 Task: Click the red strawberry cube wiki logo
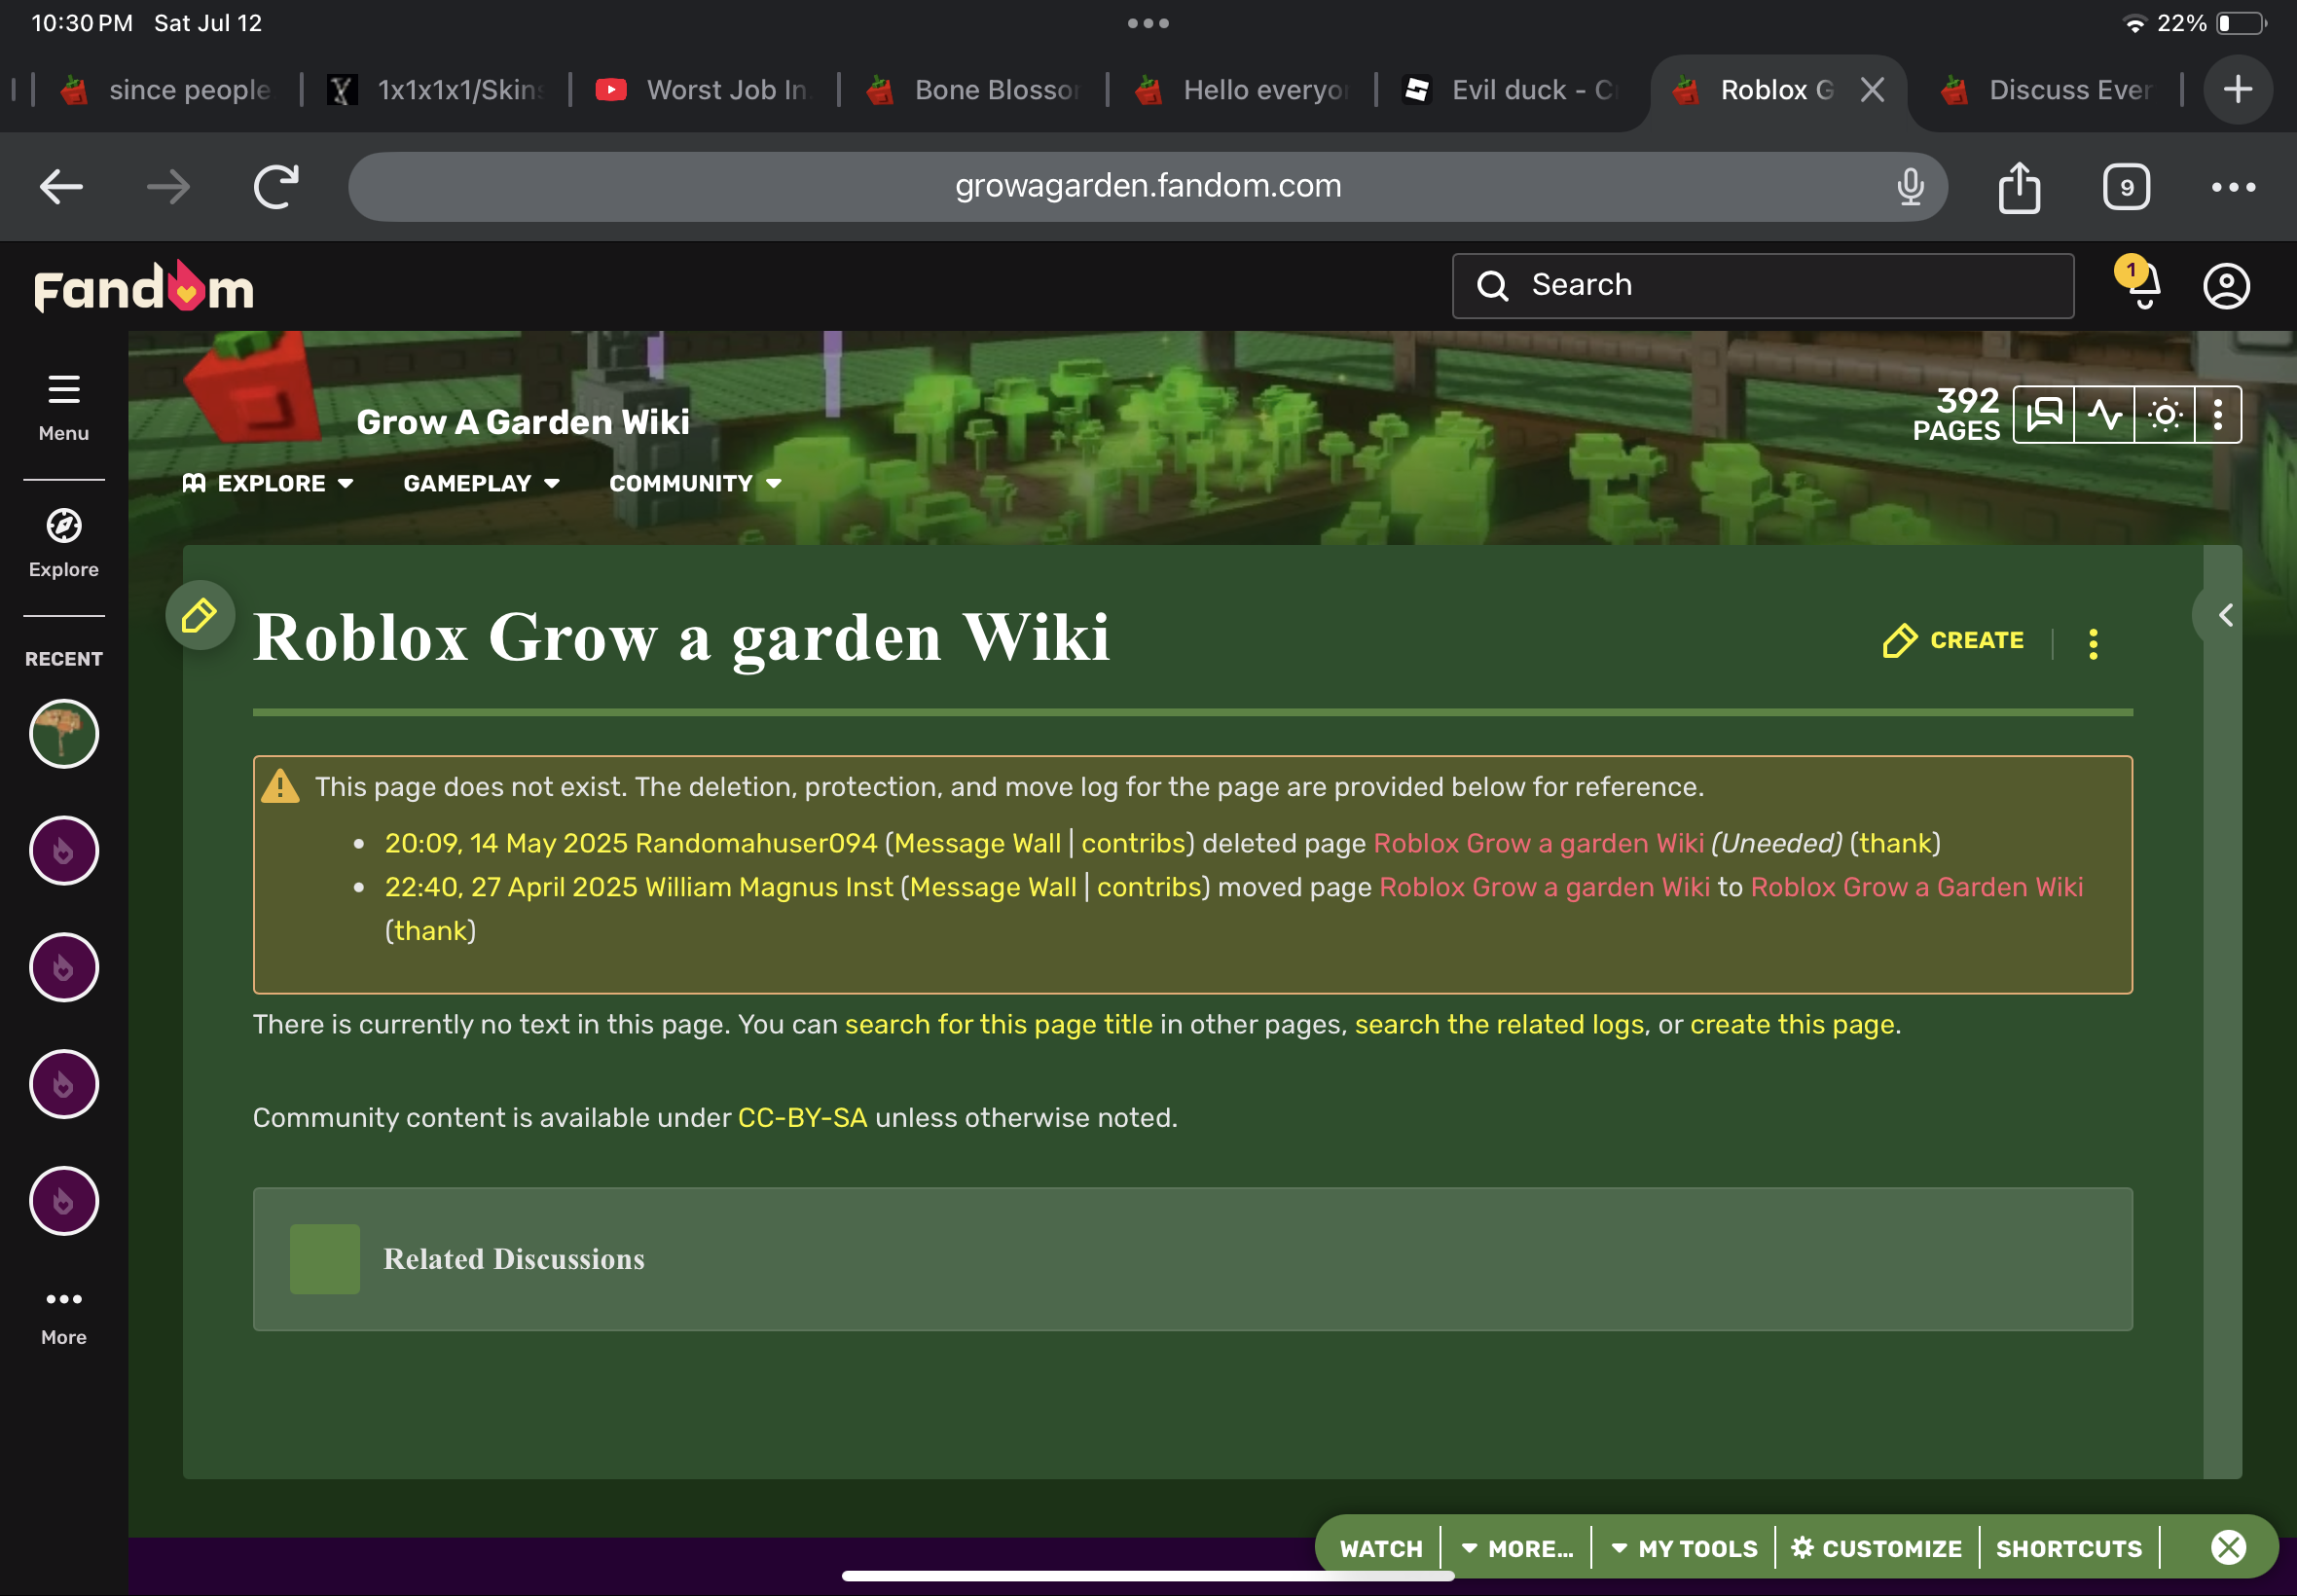coord(252,390)
